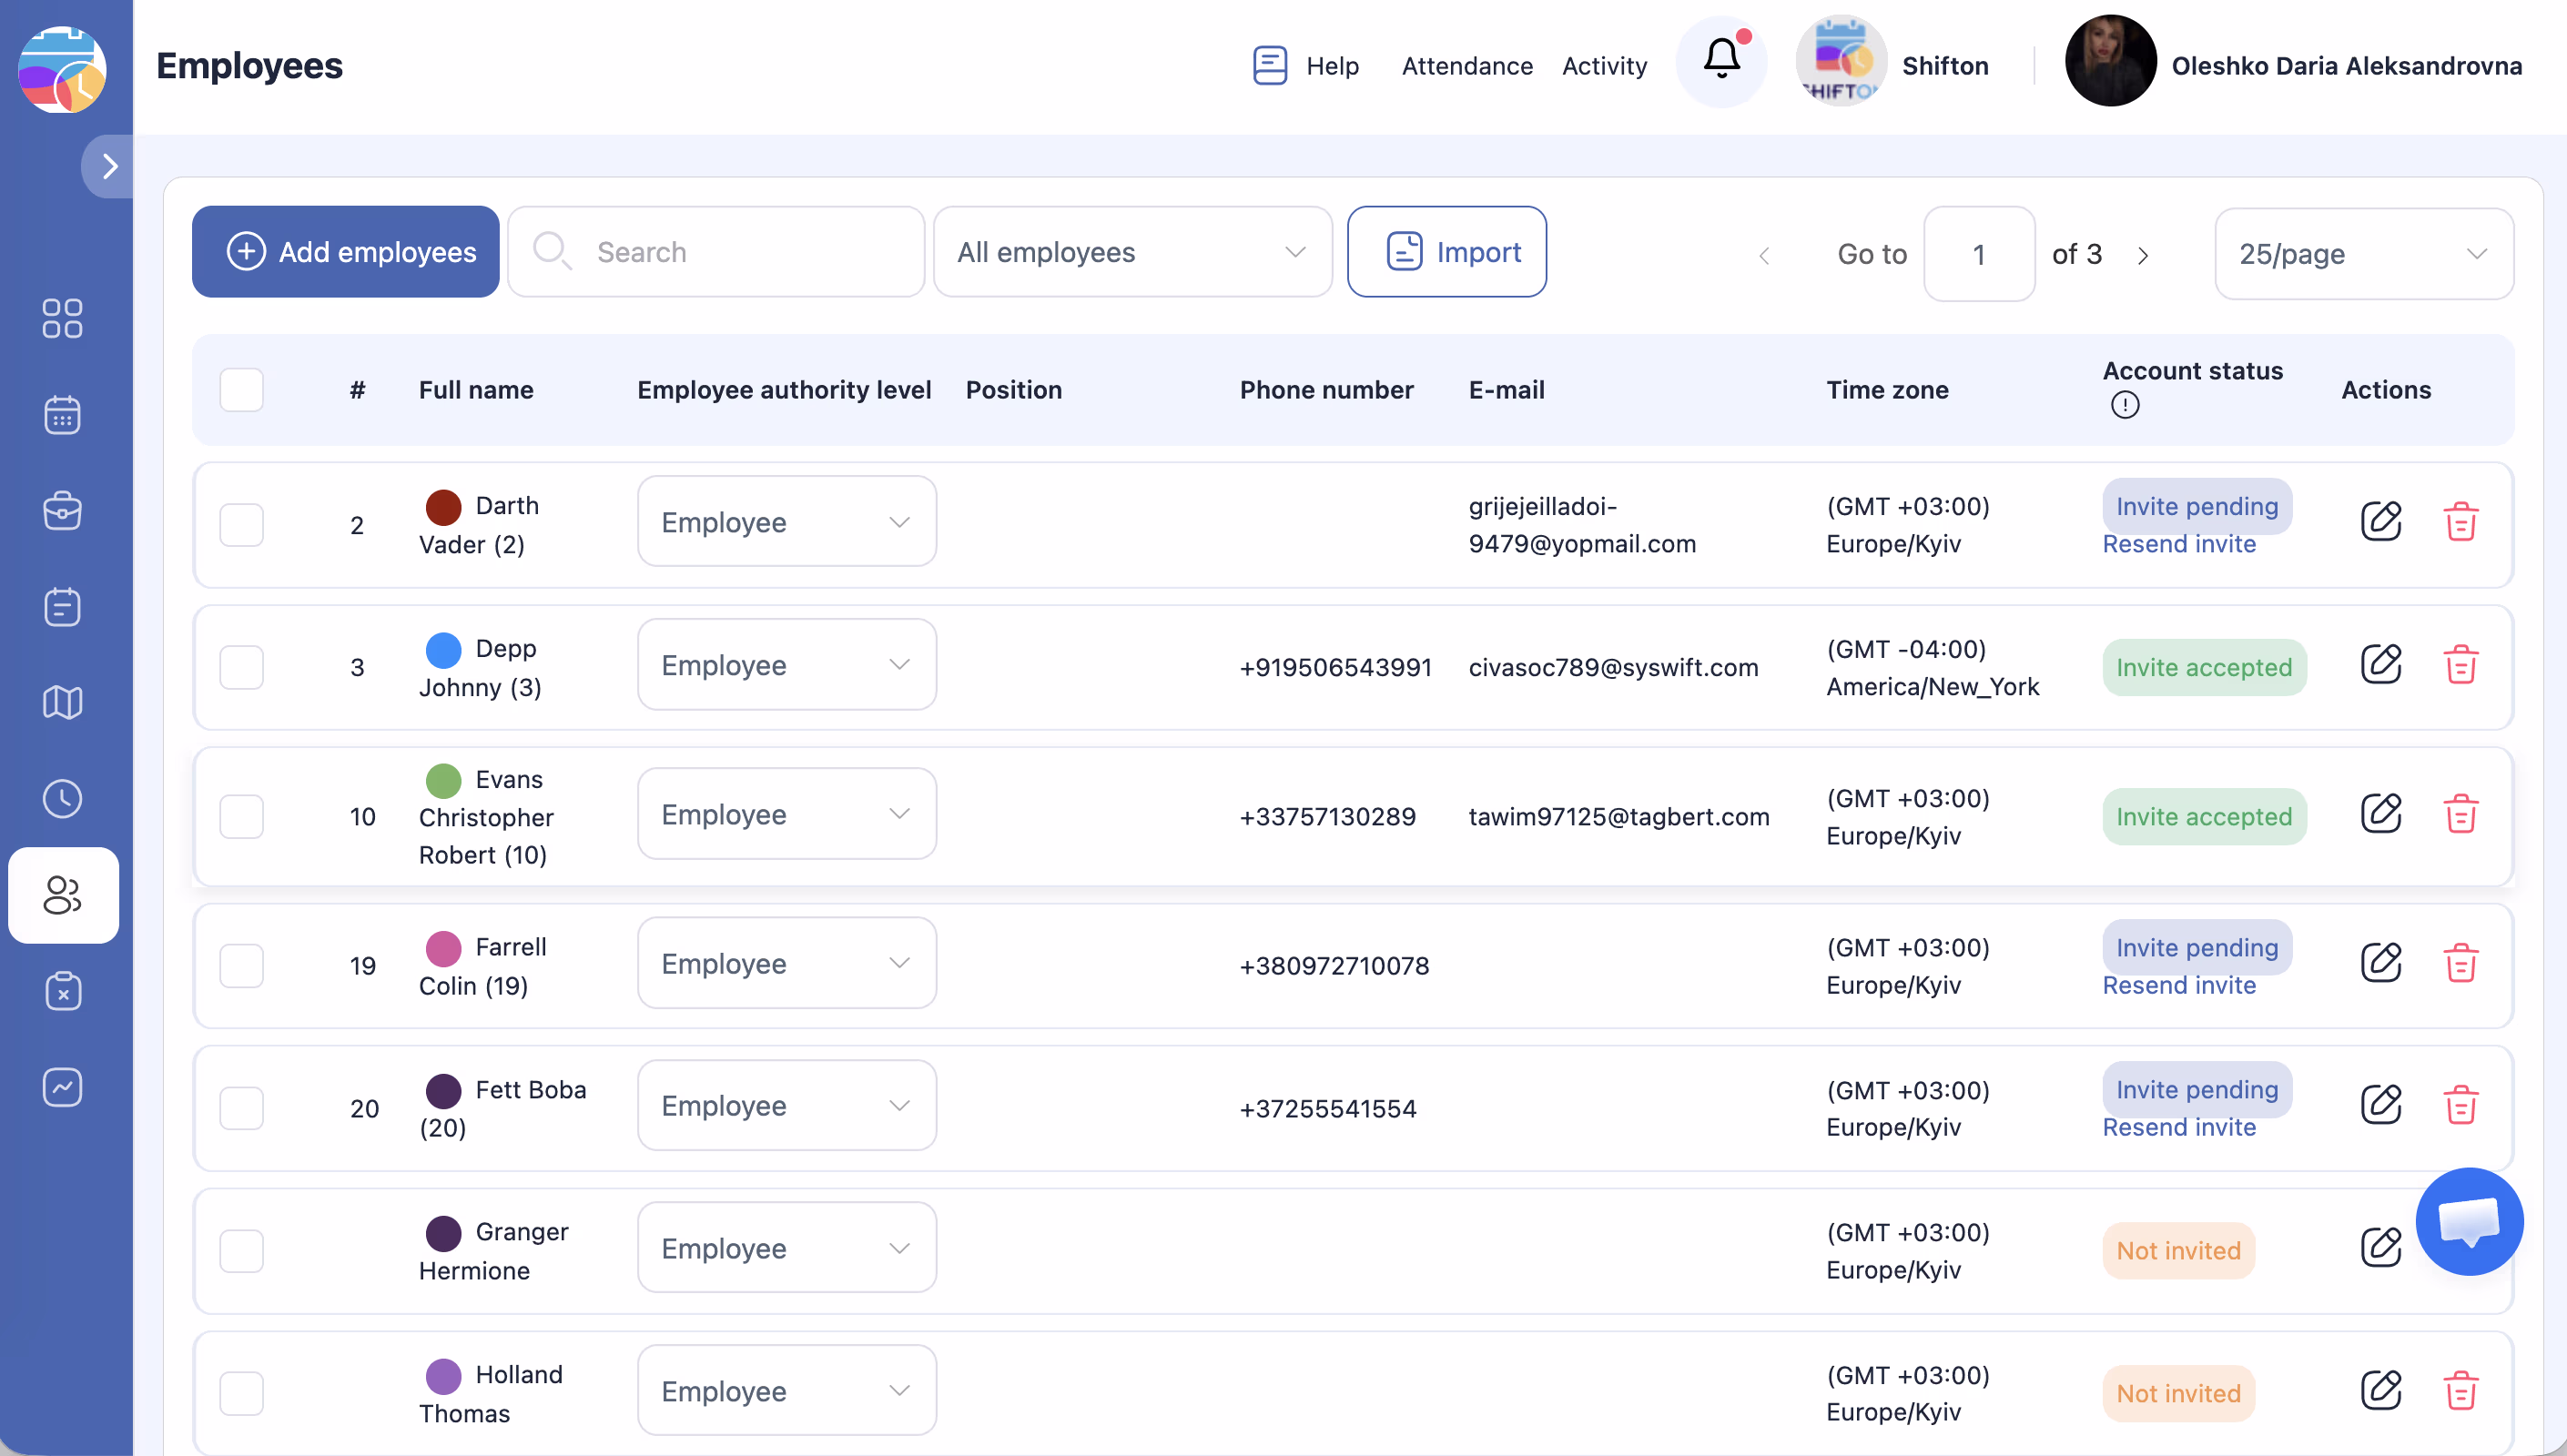Viewport: 2567px width, 1456px height.
Task: Select the Granger Hermione row checkbox
Action: click(x=241, y=1250)
